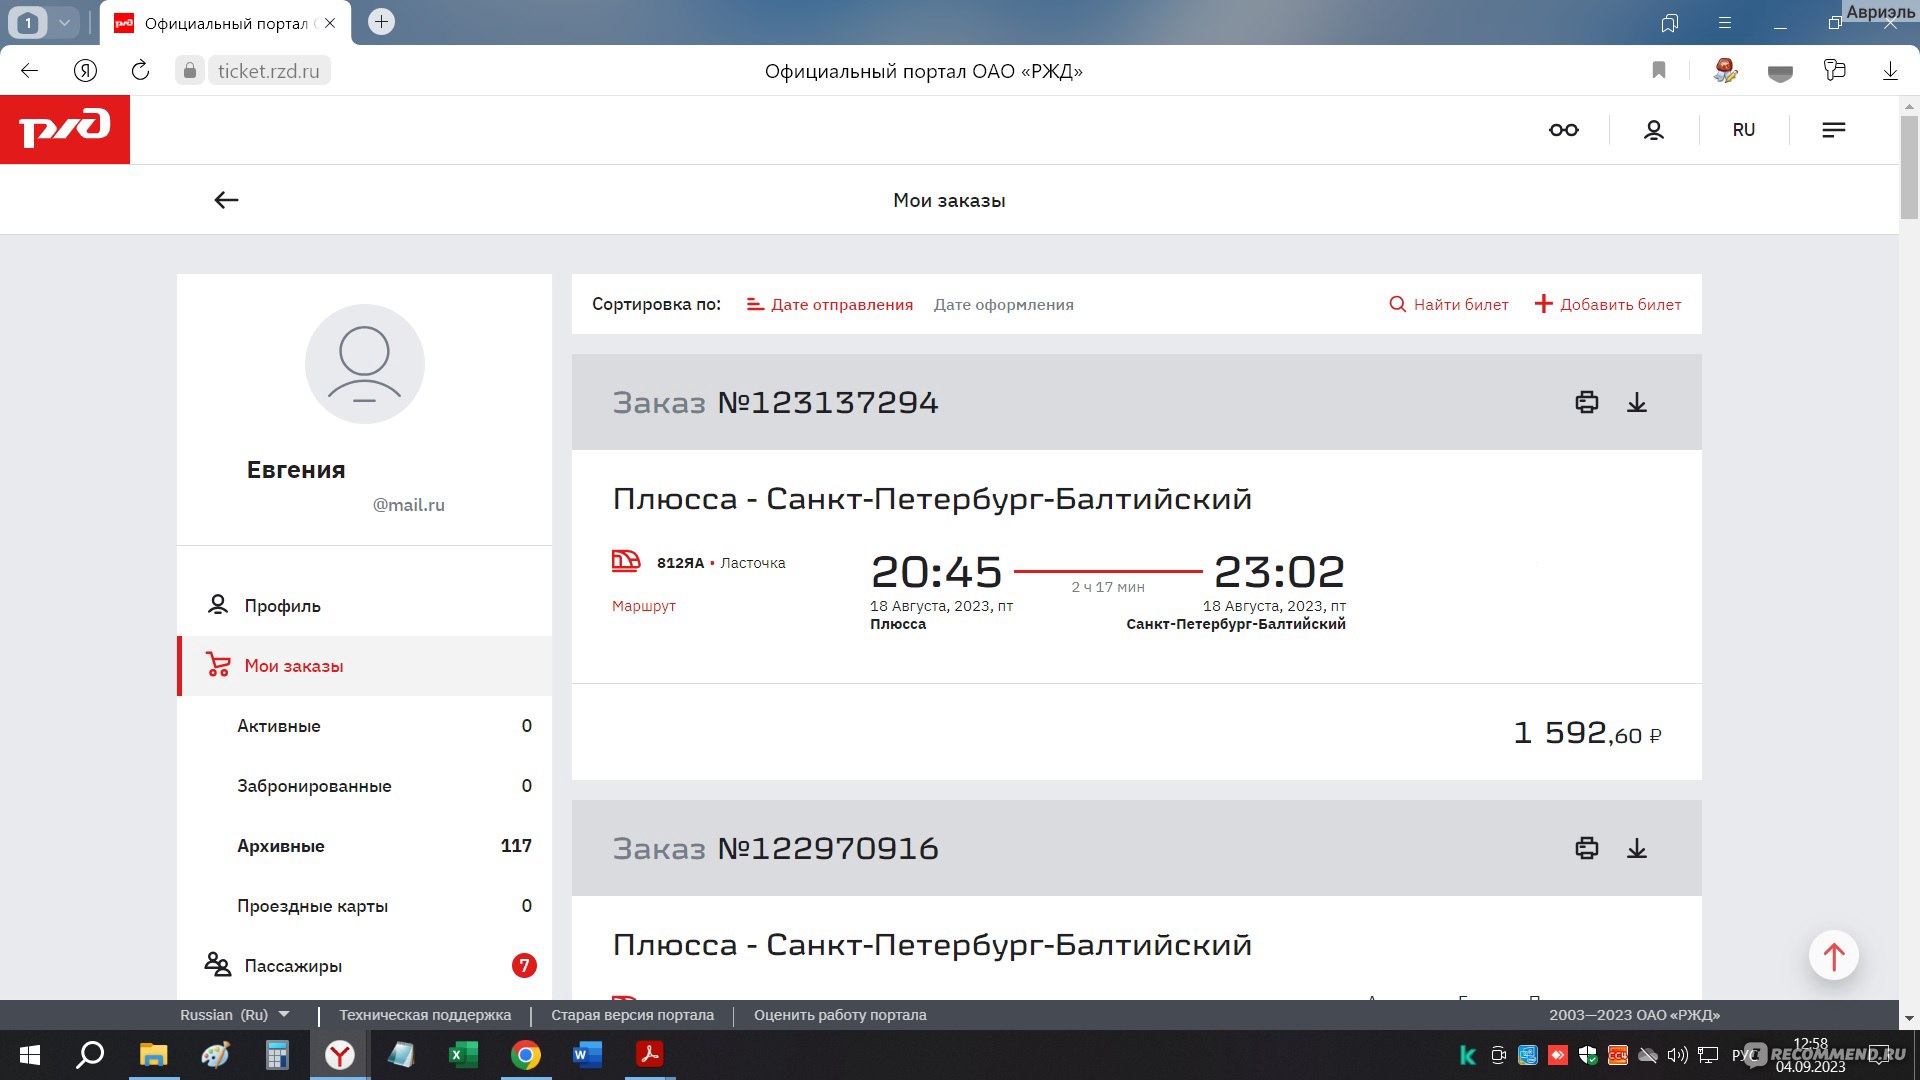The height and width of the screenshot is (1080, 1920).
Task: Open taskbar search magnifier
Action: click(x=91, y=1055)
